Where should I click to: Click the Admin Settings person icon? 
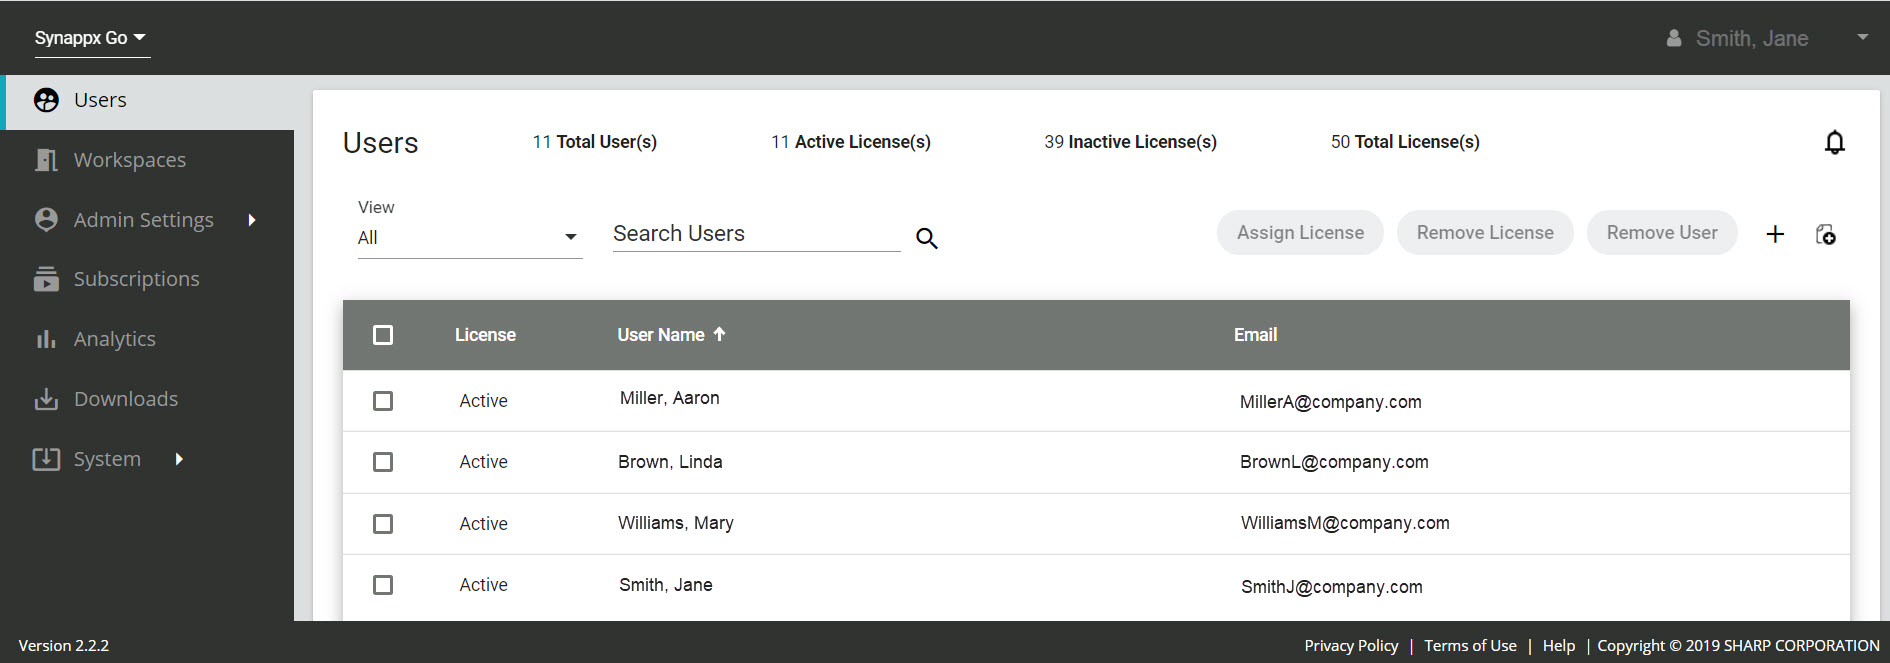click(46, 219)
